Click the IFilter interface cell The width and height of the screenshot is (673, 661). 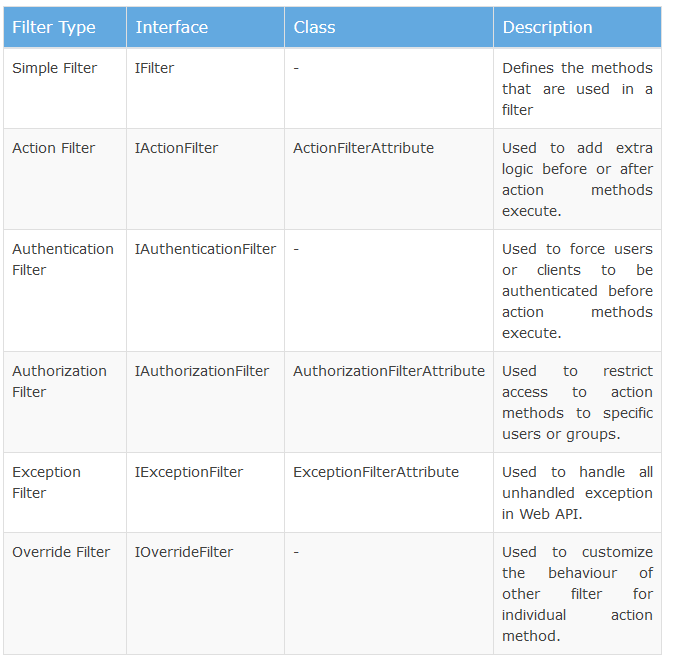[157, 68]
